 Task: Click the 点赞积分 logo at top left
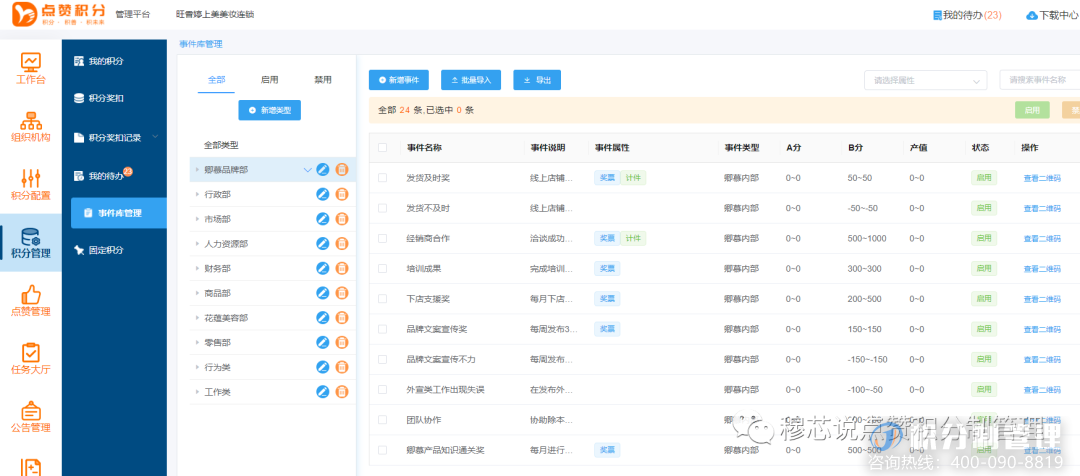click(x=59, y=14)
